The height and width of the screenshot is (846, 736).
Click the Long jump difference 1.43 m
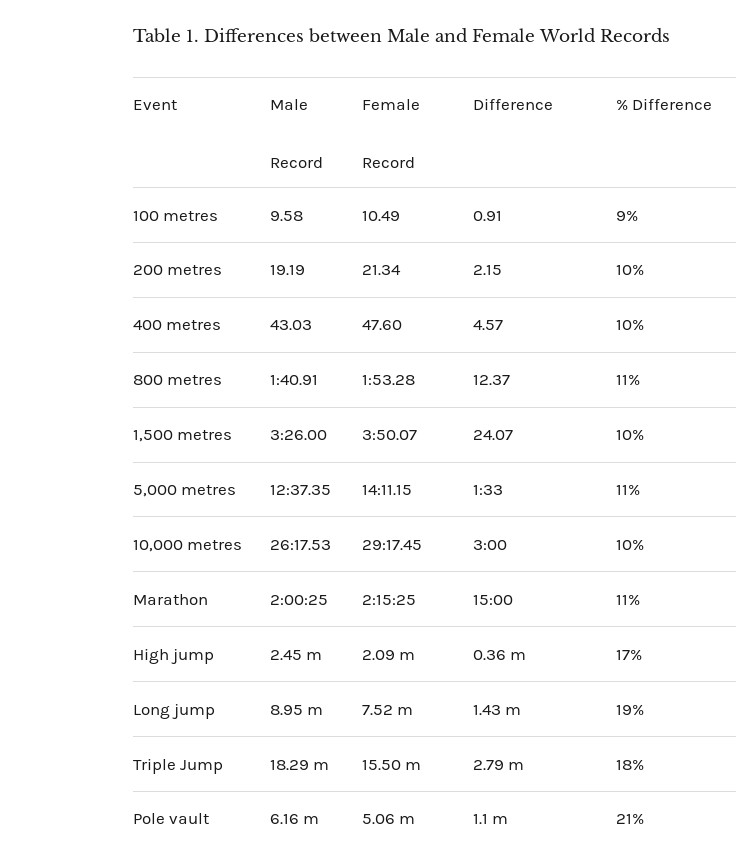pyautogui.click(x=496, y=710)
